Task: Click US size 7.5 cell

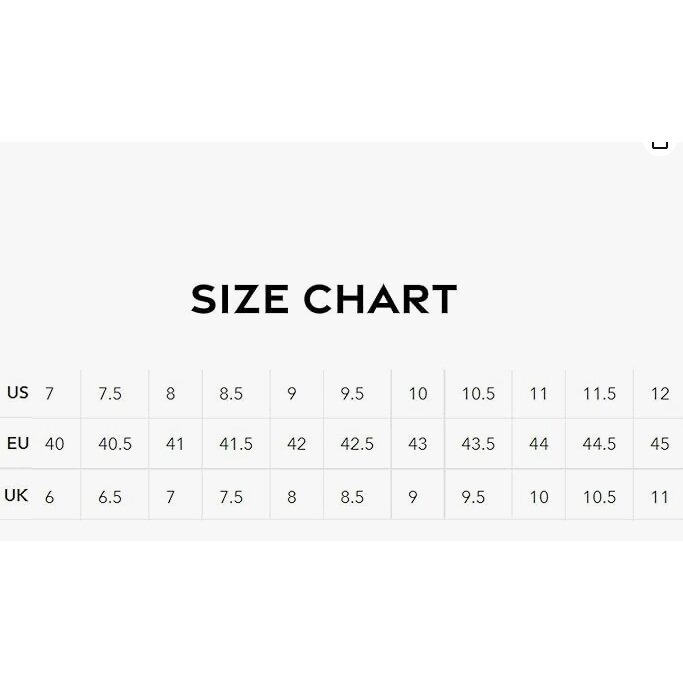Action: (x=110, y=393)
